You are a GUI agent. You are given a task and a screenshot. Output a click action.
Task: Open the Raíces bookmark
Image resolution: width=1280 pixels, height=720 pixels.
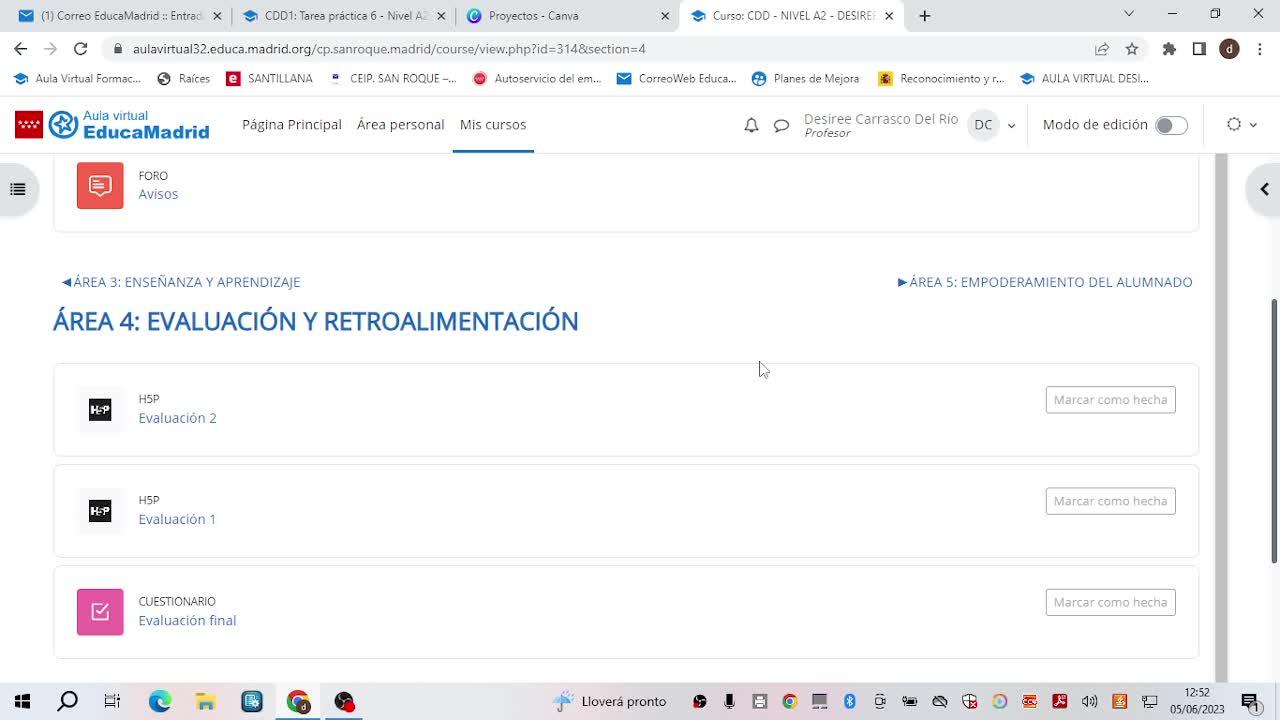184,78
